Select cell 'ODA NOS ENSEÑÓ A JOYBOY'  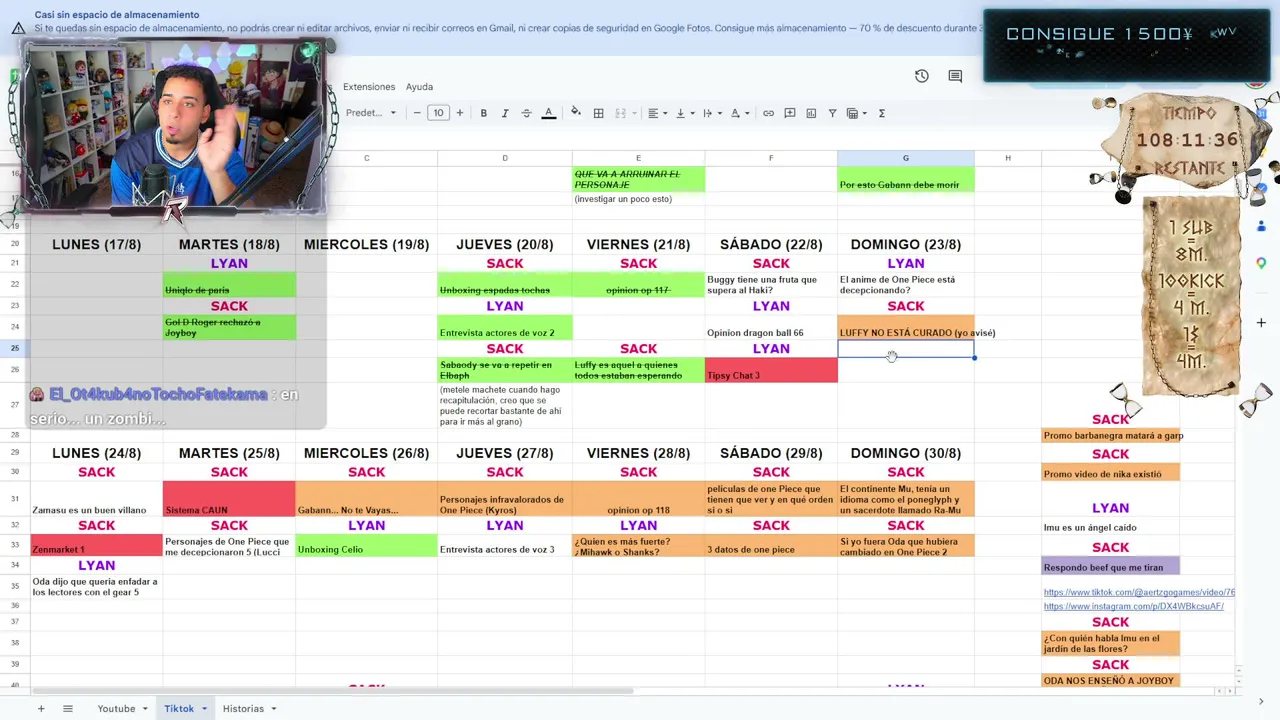1110,681
